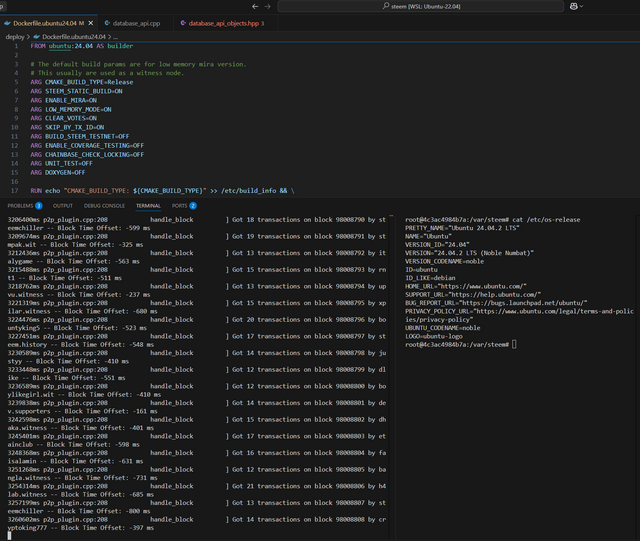Open the PORTS panel tab
This screenshot has height=541, width=640.
(179, 206)
